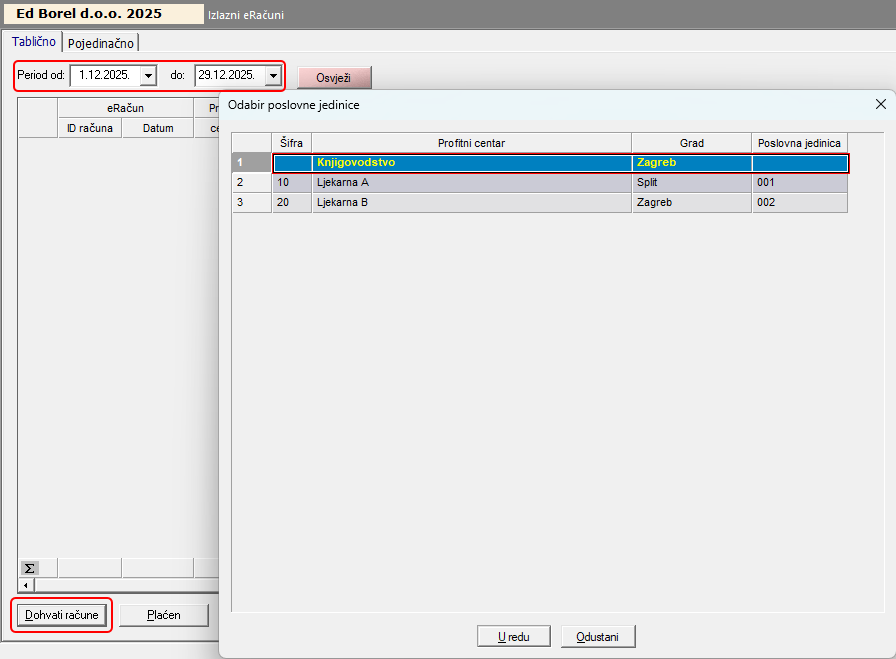Click the sigma sum icon
896x659 pixels.
point(29,567)
